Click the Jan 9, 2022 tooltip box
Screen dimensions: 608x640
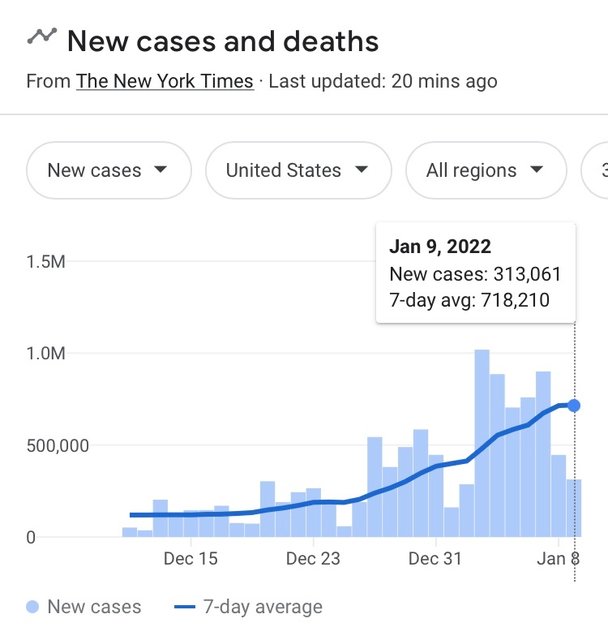475,273
